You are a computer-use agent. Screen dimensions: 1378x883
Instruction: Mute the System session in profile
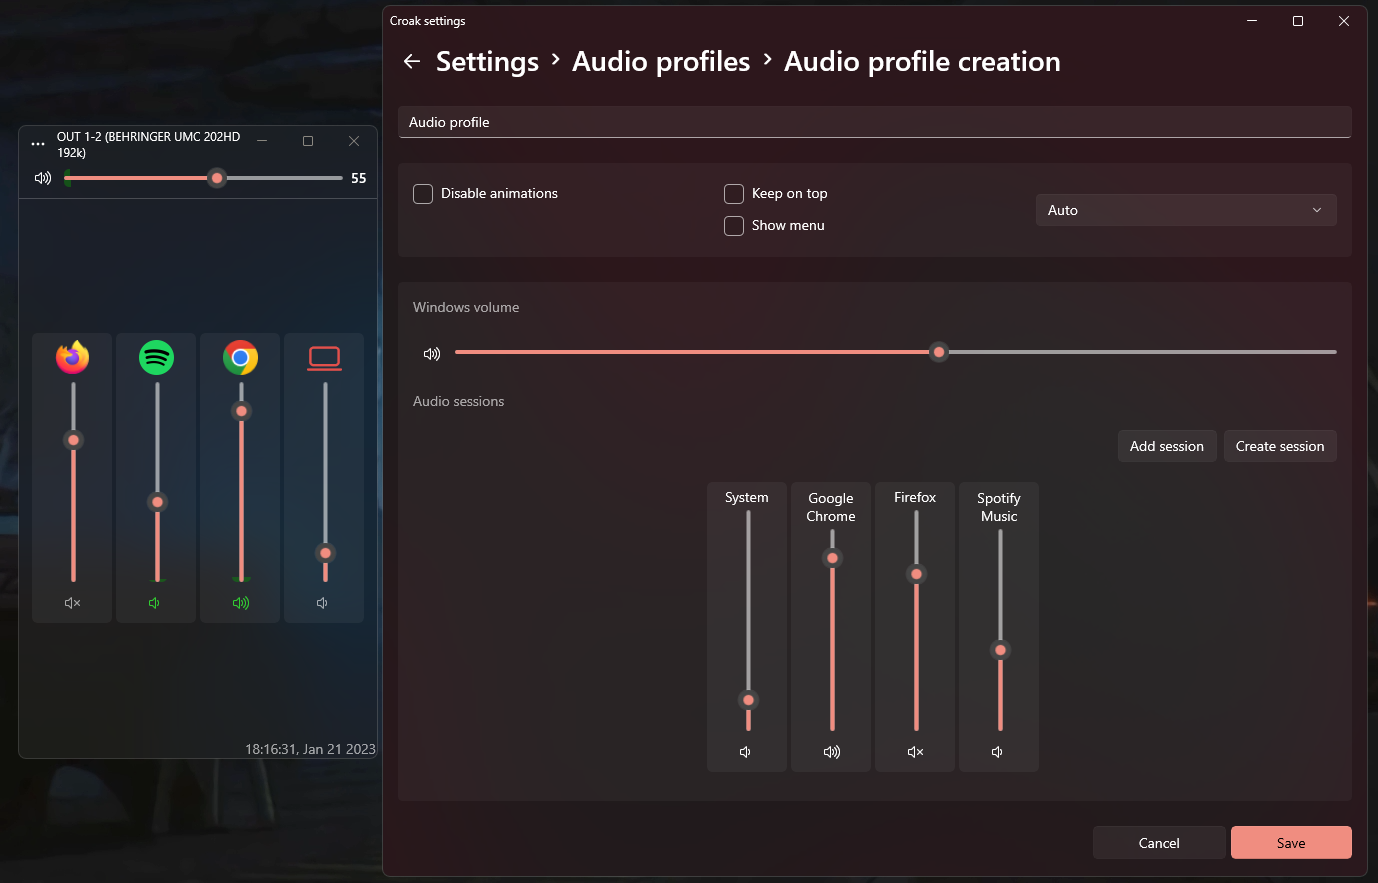pyautogui.click(x=745, y=752)
